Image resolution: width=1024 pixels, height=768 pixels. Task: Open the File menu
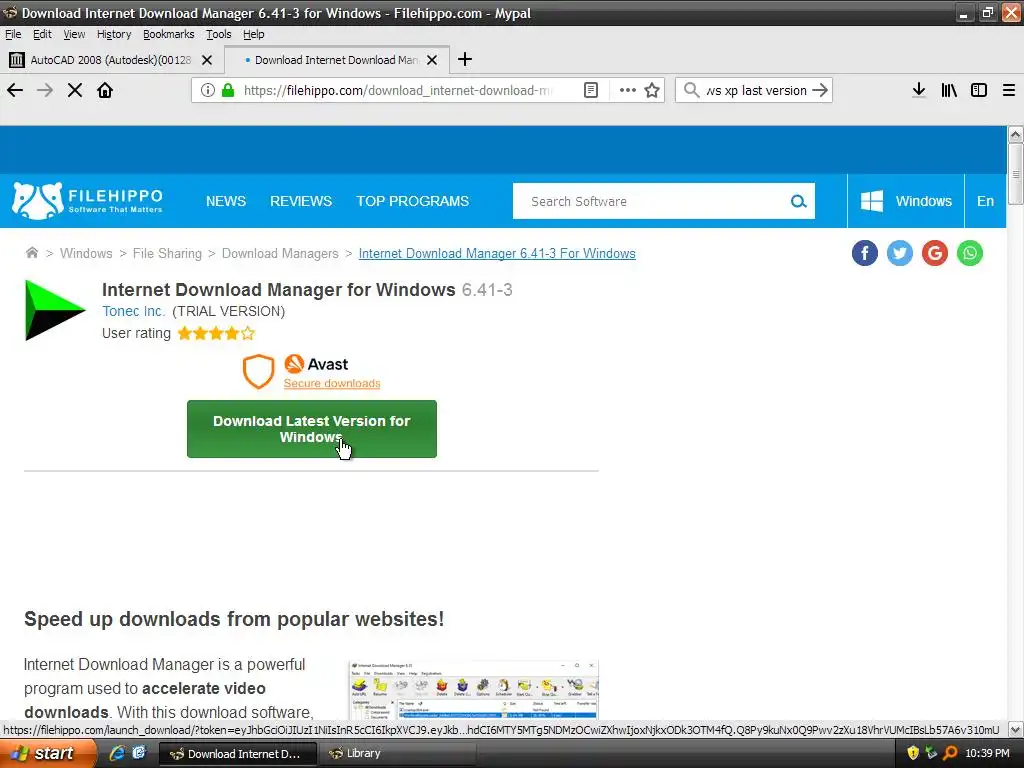(x=13, y=34)
